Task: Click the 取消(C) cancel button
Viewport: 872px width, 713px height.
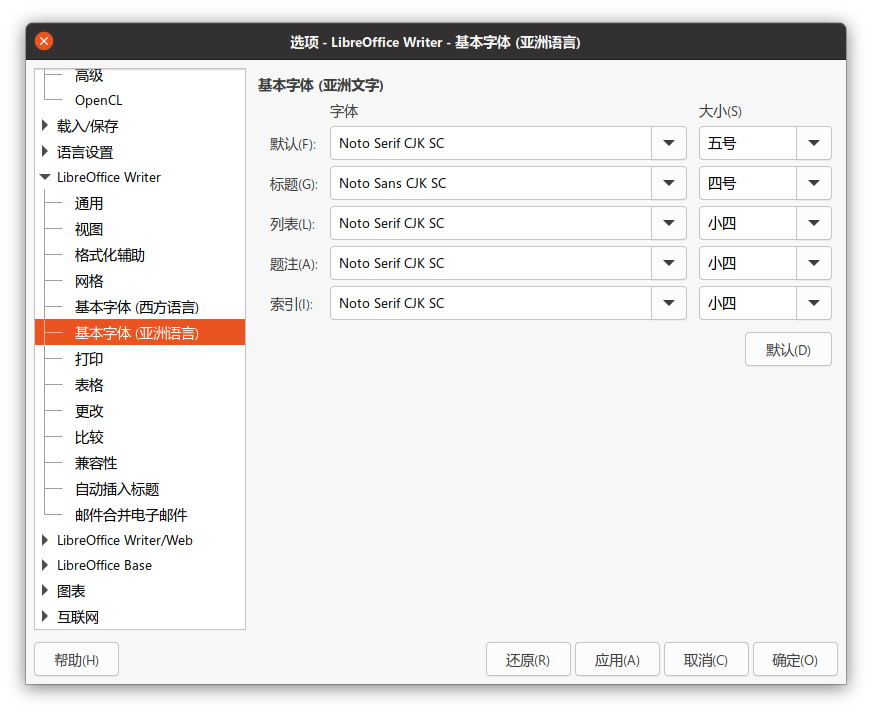Action: [706, 660]
